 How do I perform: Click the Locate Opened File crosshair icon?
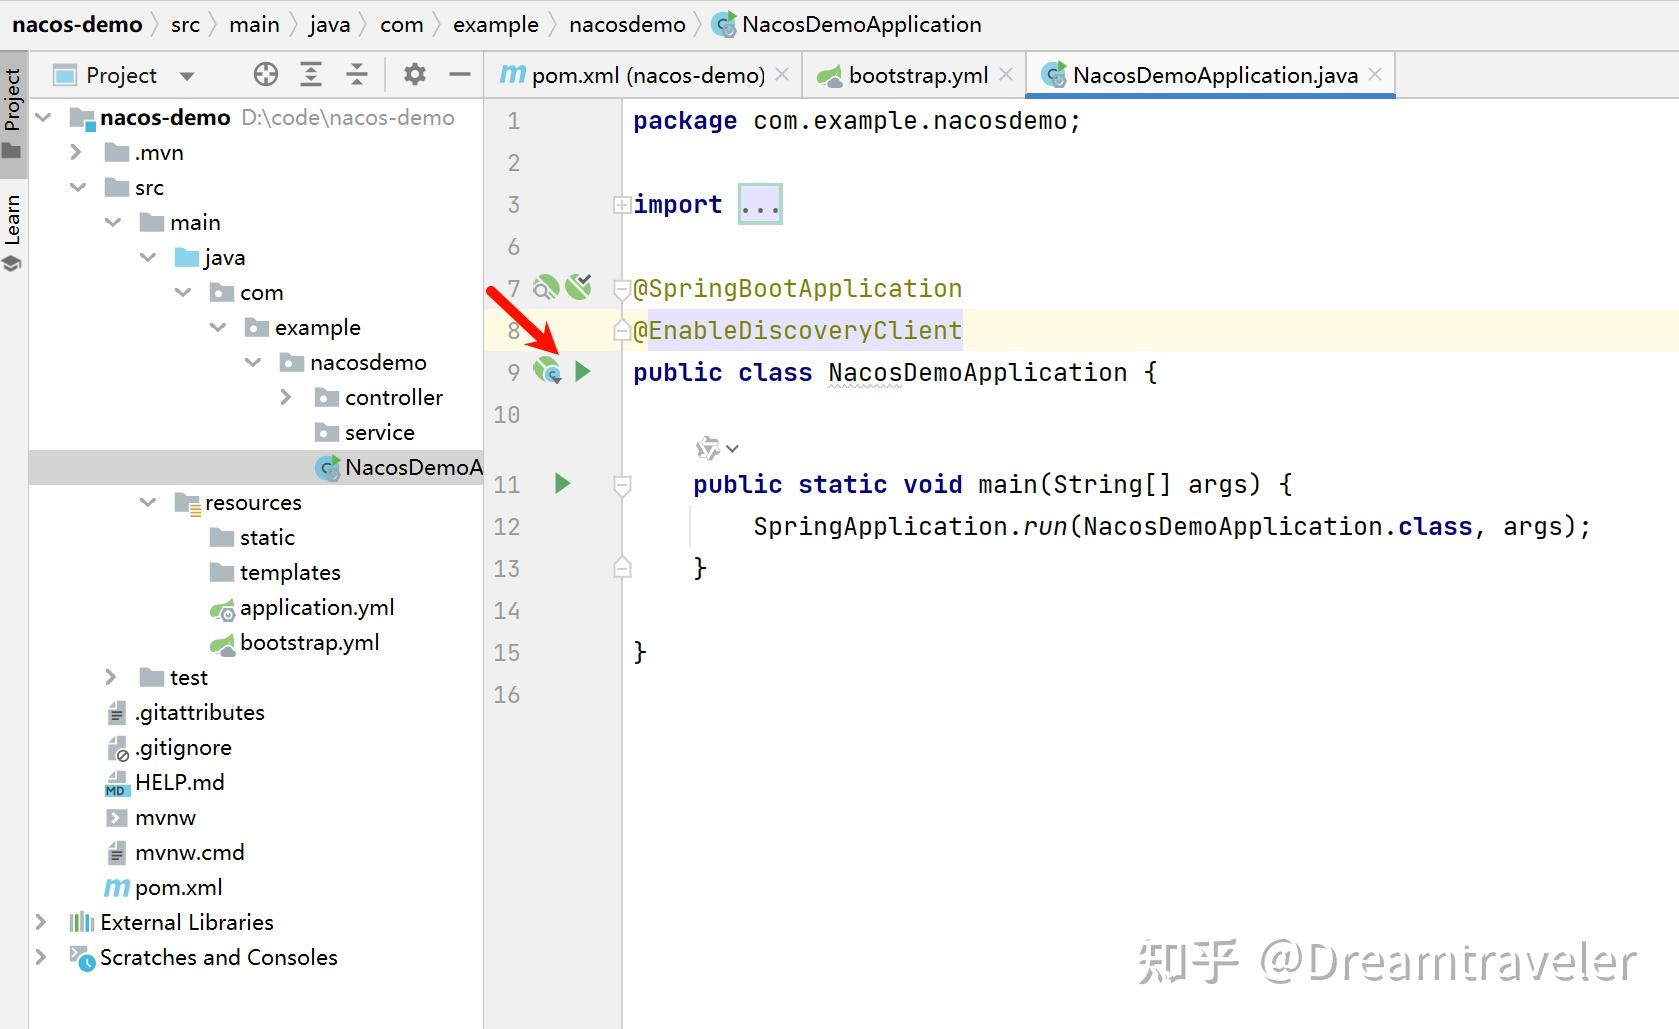tap(264, 74)
